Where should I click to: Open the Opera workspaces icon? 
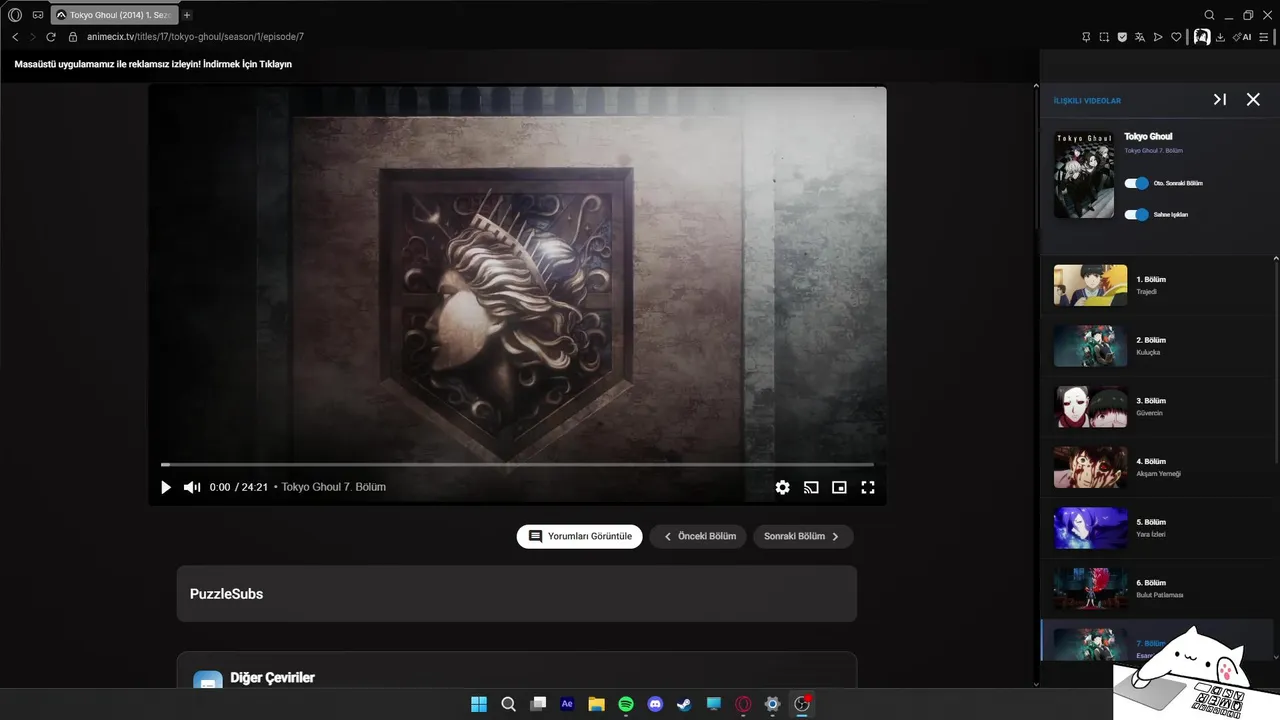pos(38,15)
